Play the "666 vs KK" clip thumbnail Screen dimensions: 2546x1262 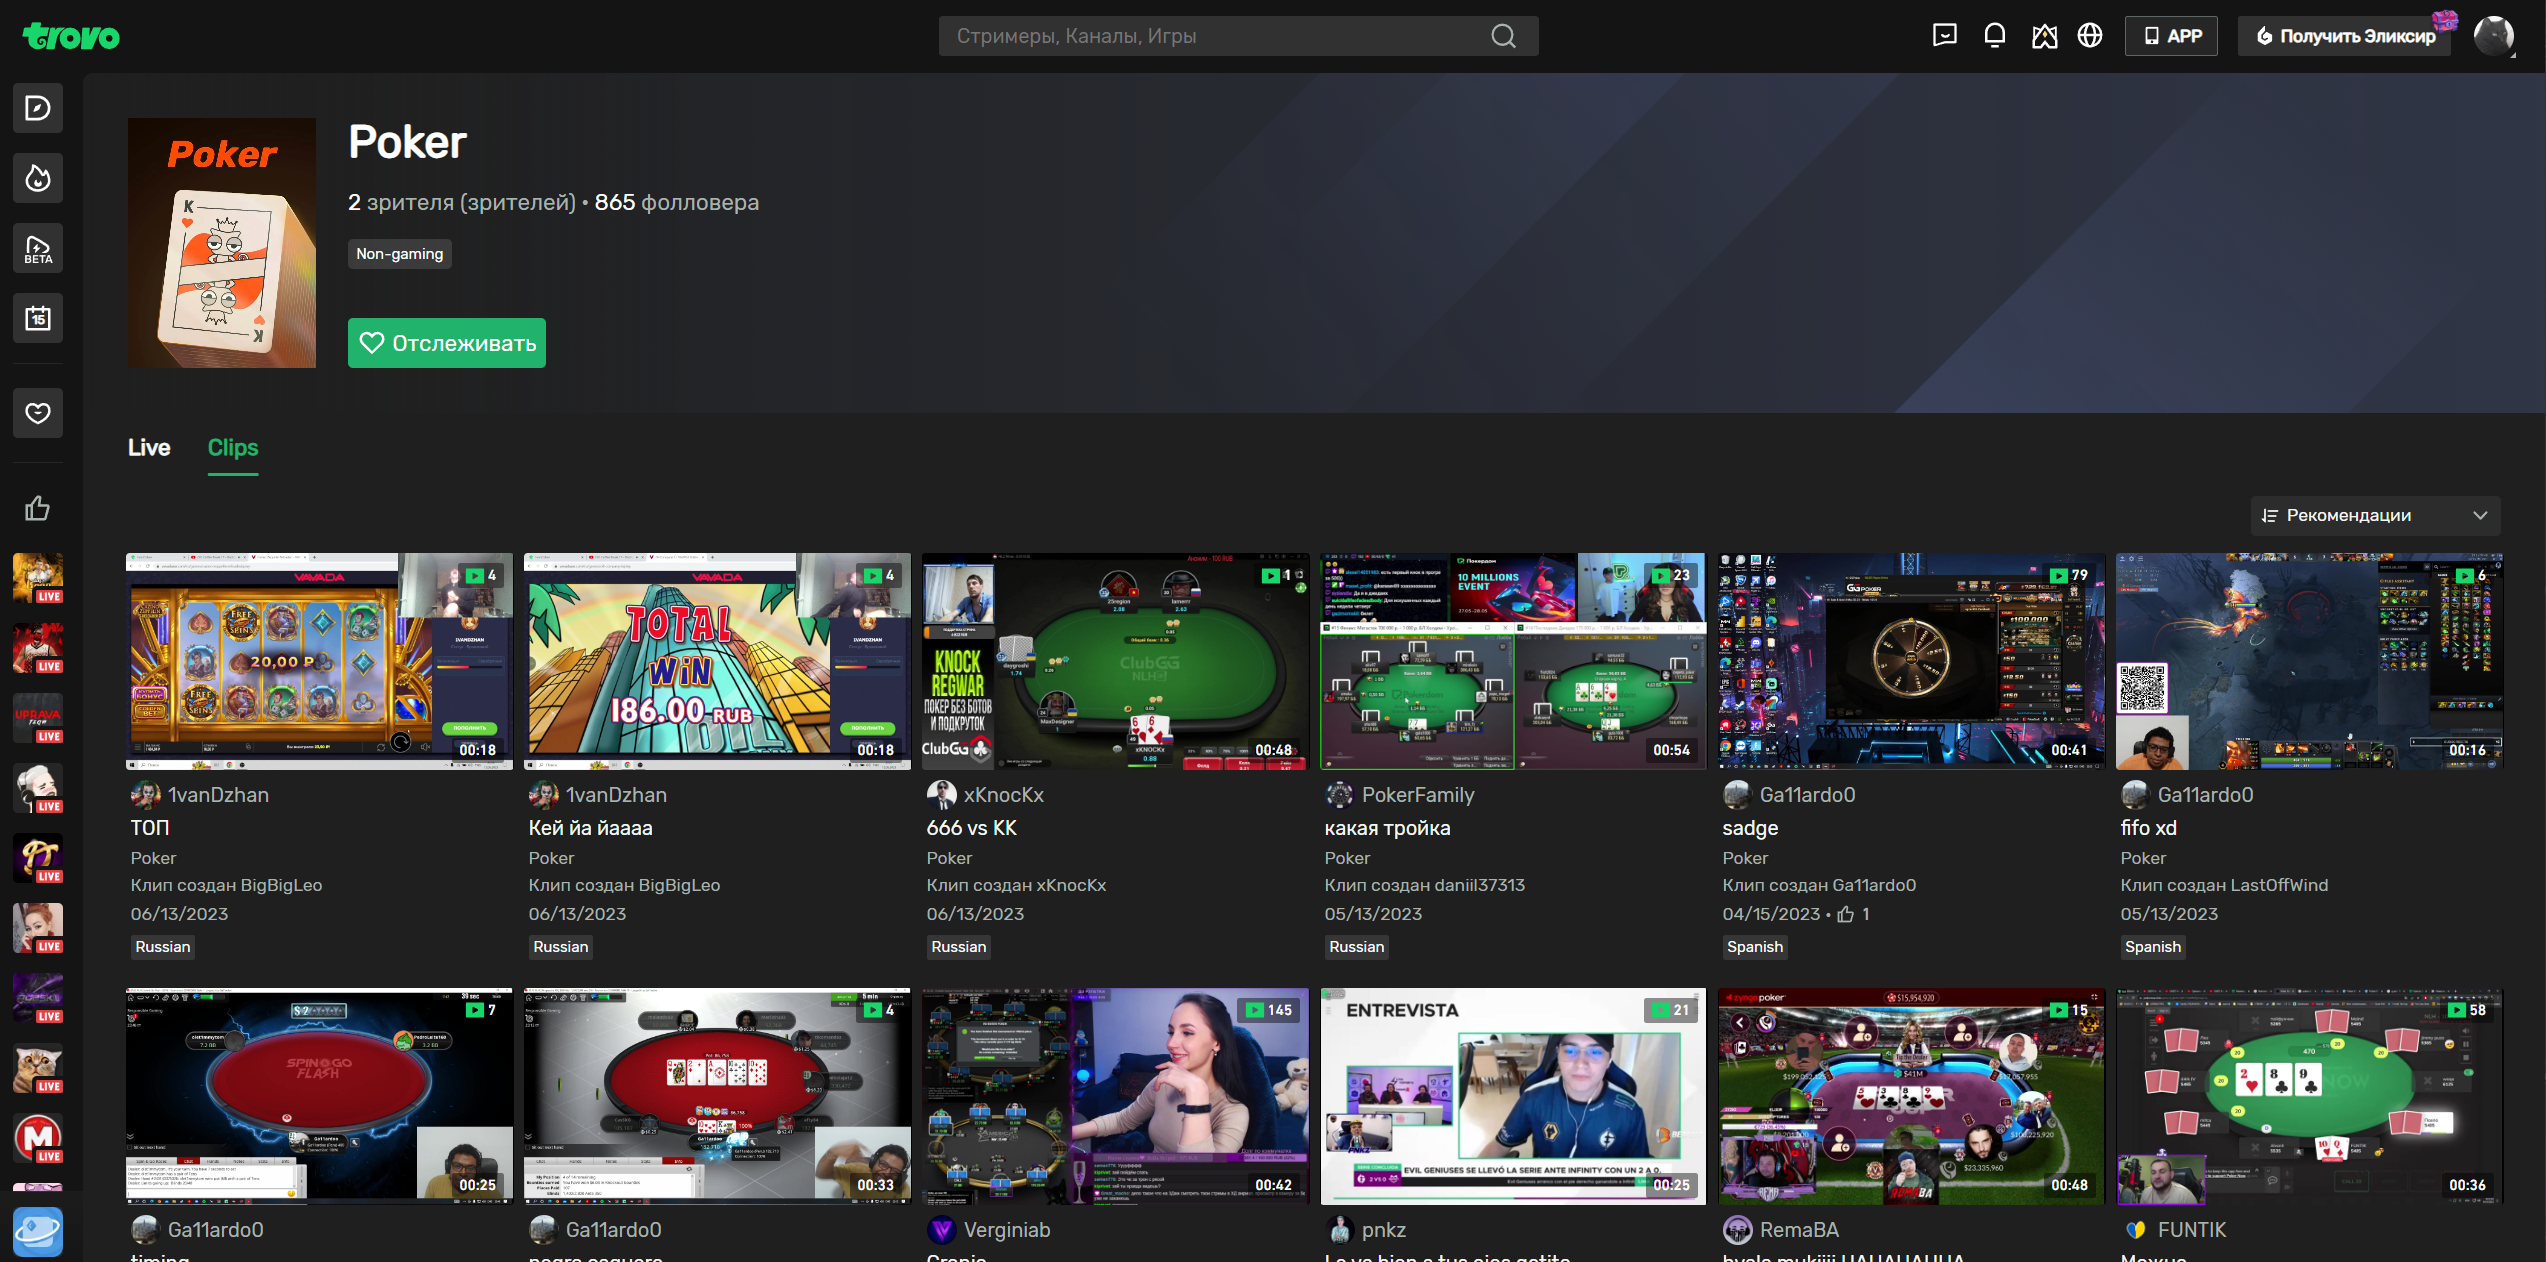pos(1114,661)
